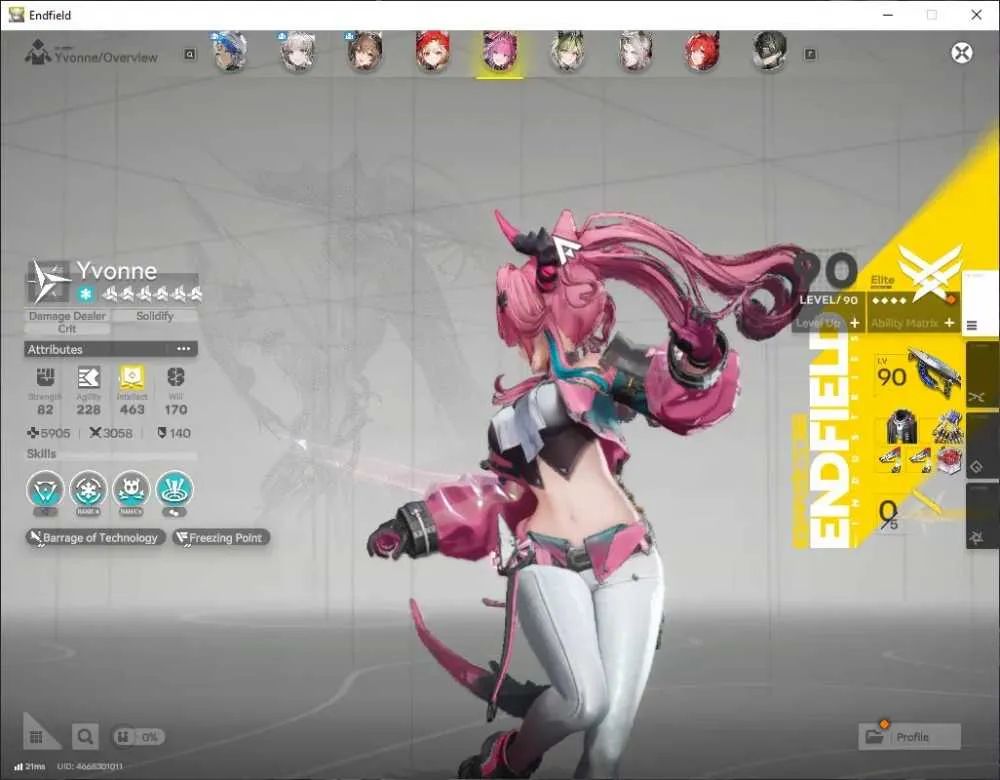The height and width of the screenshot is (780, 1000).
Task: Toggle the 0% display pill
Action: (x=138, y=737)
